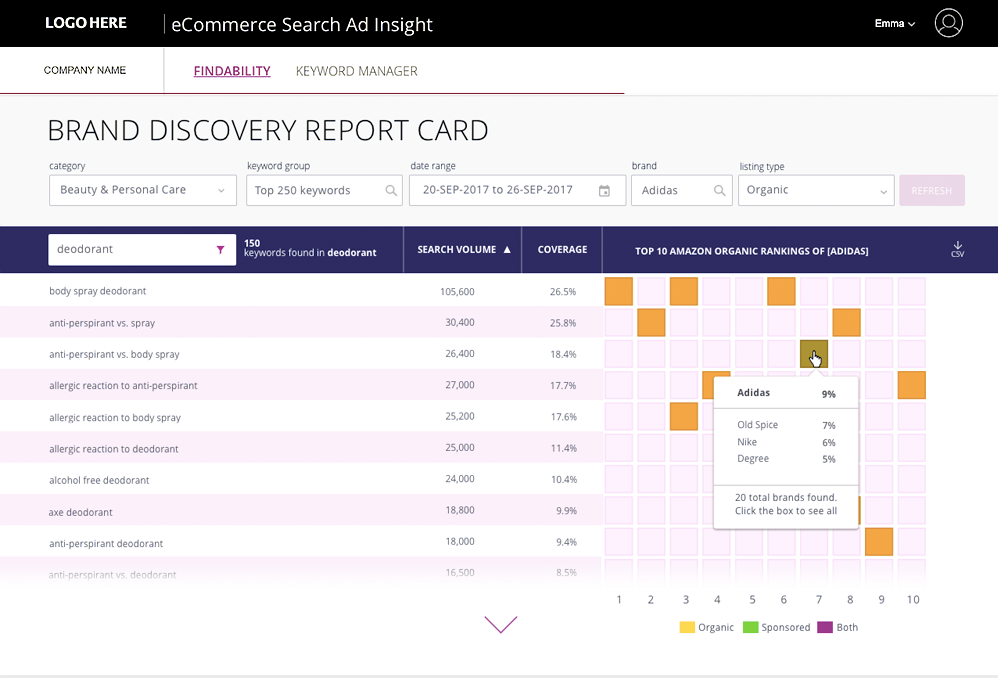Click the search volume value 105,600

(457, 292)
